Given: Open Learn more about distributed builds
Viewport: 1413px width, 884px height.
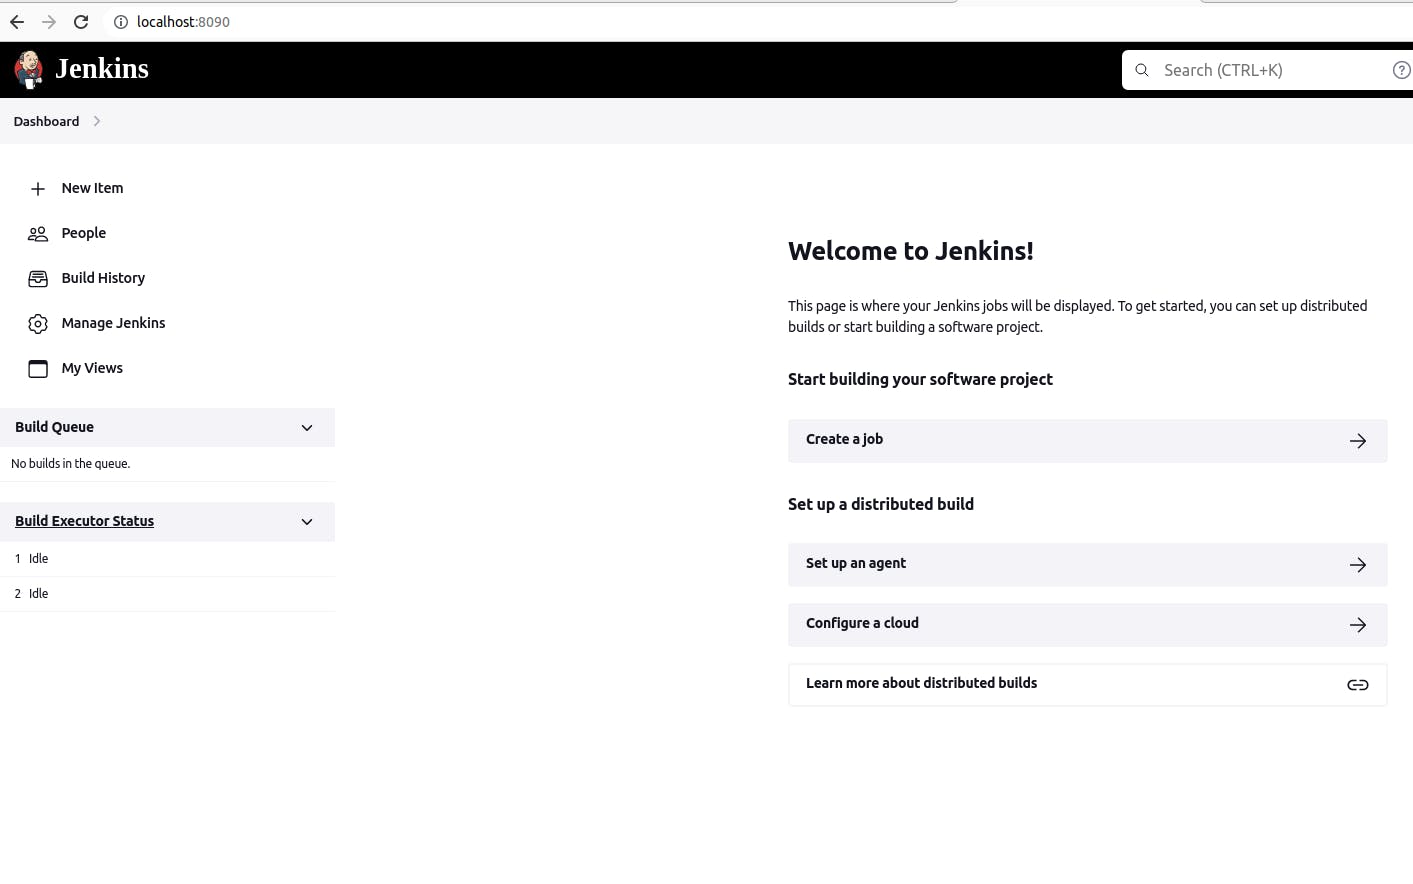Looking at the screenshot, I should 1087,685.
